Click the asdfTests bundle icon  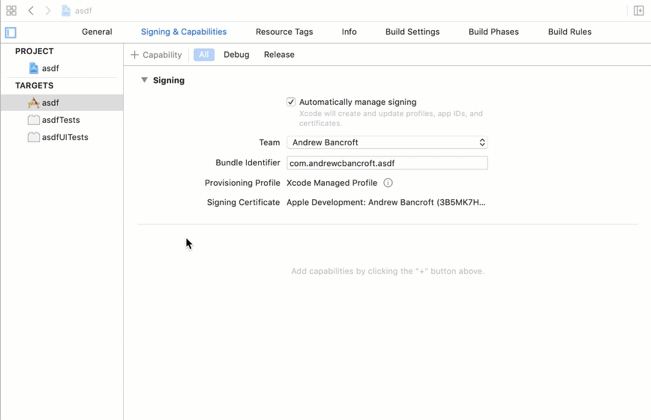point(34,120)
